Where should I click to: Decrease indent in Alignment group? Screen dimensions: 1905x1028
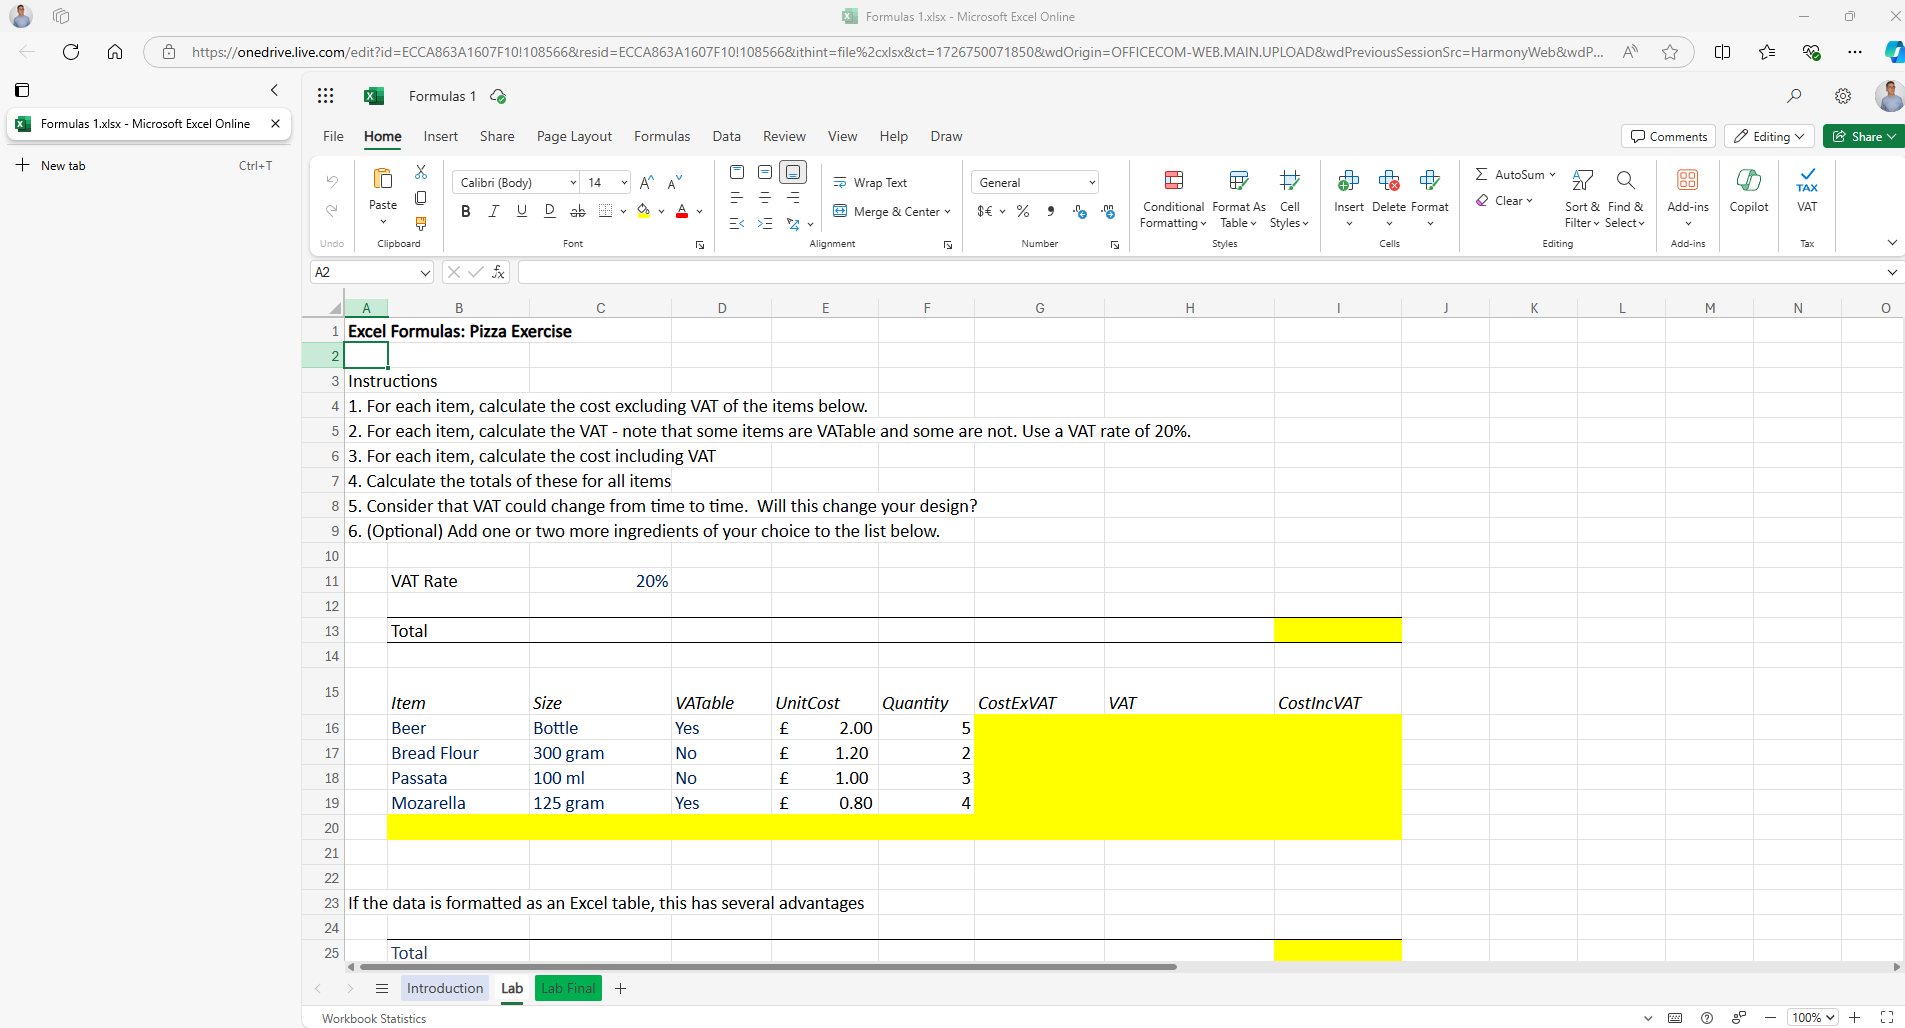click(x=737, y=224)
